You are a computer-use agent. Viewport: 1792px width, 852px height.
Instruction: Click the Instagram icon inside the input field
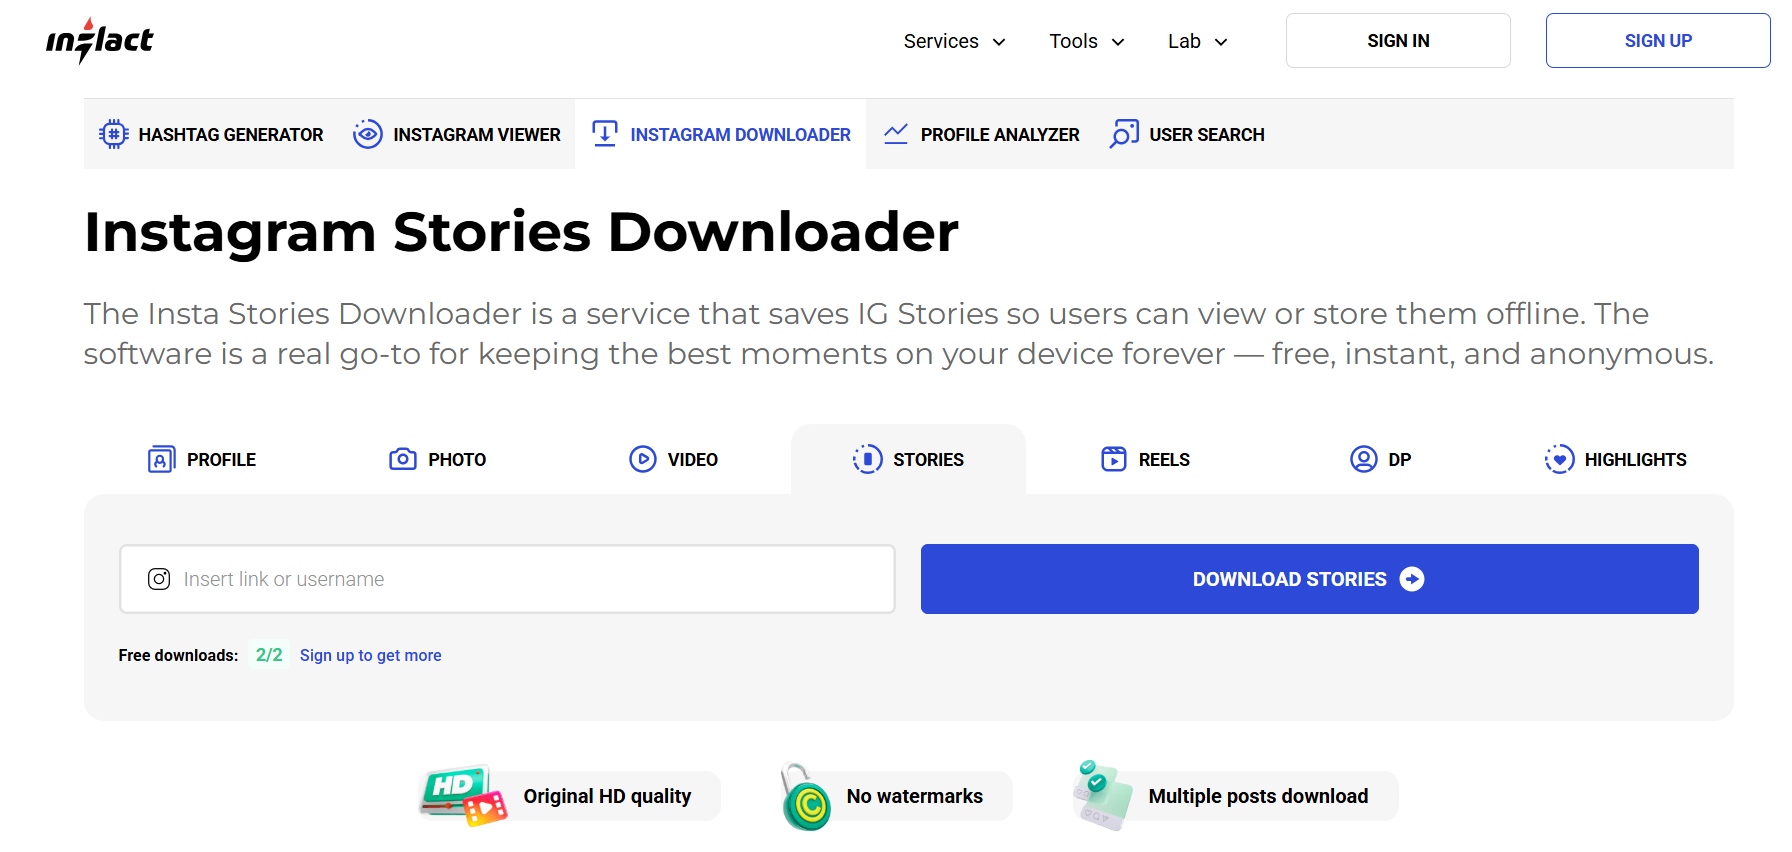pyautogui.click(x=159, y=579)
